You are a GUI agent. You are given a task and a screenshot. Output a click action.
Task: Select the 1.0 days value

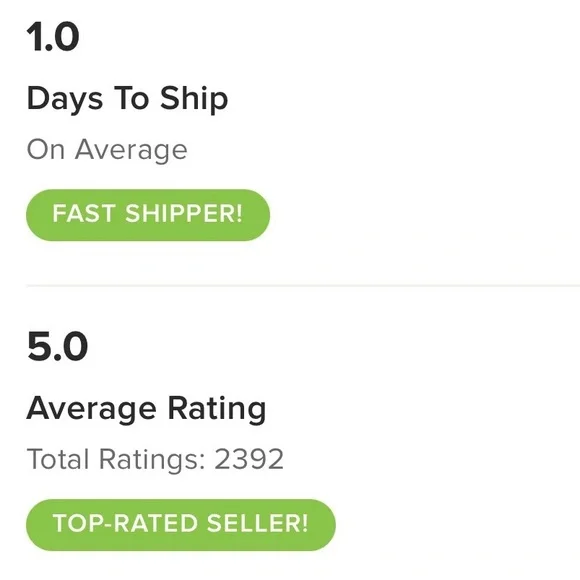pyautogui.click(x=53, y=37)
